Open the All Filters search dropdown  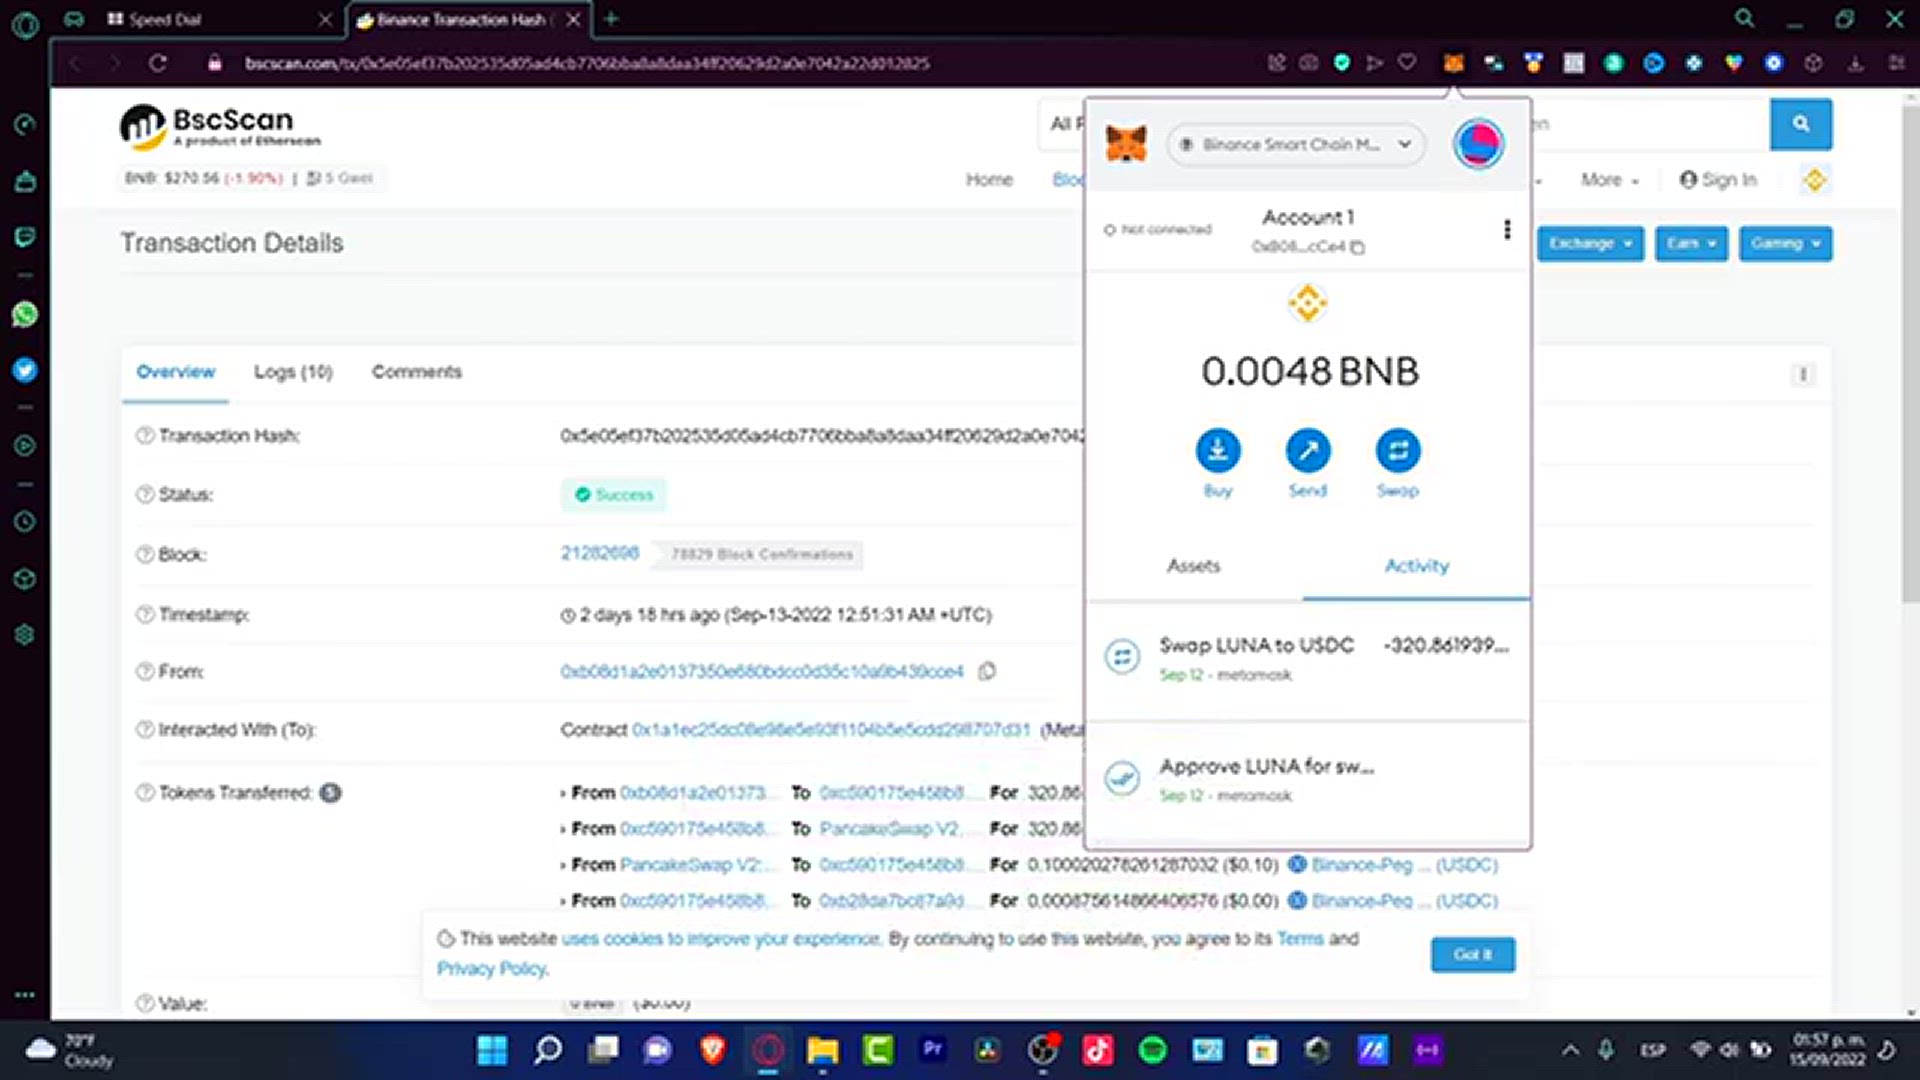point(1063,124)
